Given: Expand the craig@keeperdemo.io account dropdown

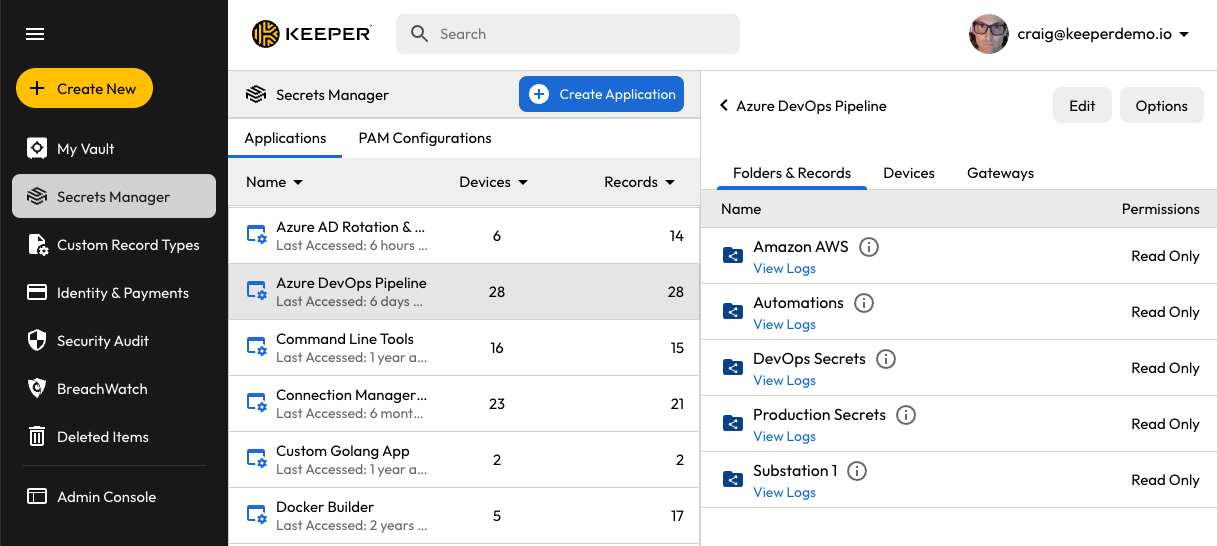Looking at the screenshot, I should click(1184, 35).
